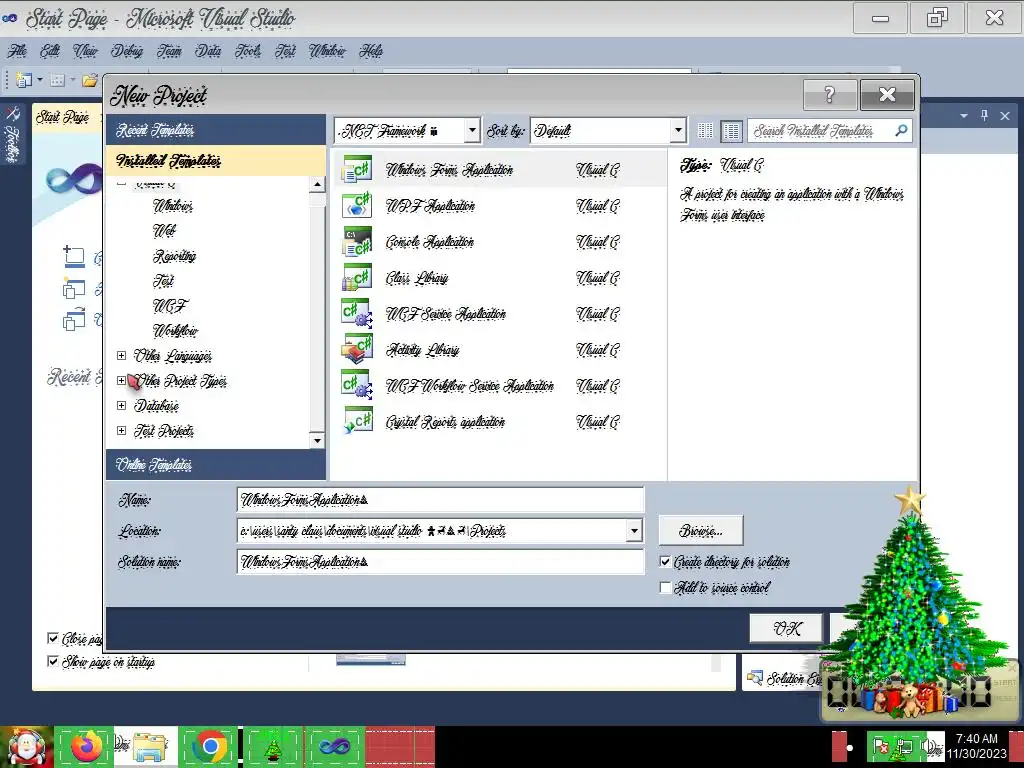Click the Browse... button
1024x768 pixels.
click(701, 530)
